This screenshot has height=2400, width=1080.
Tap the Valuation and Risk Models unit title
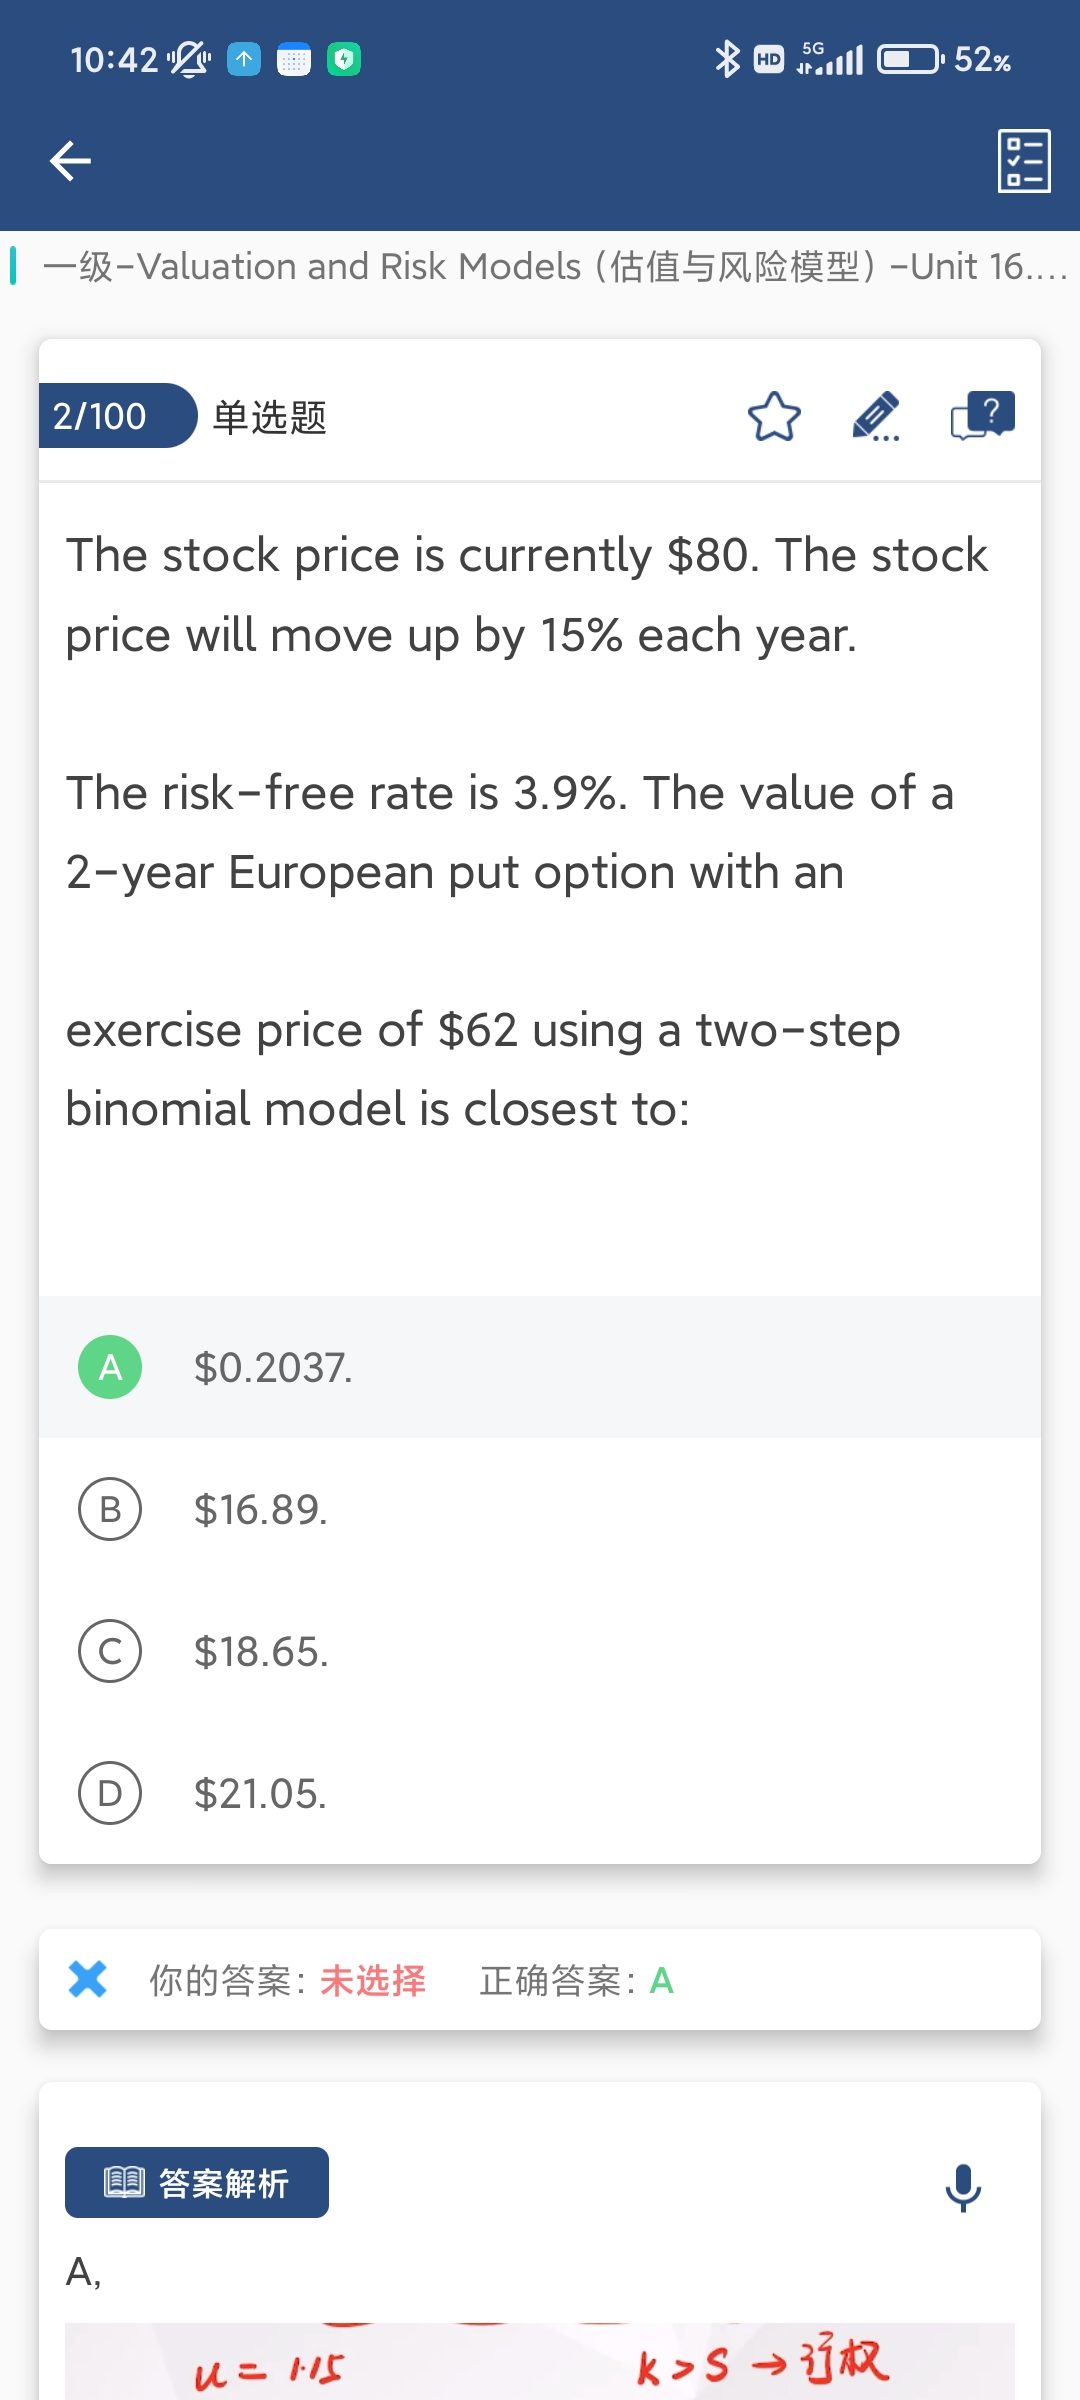coord(555,267)
